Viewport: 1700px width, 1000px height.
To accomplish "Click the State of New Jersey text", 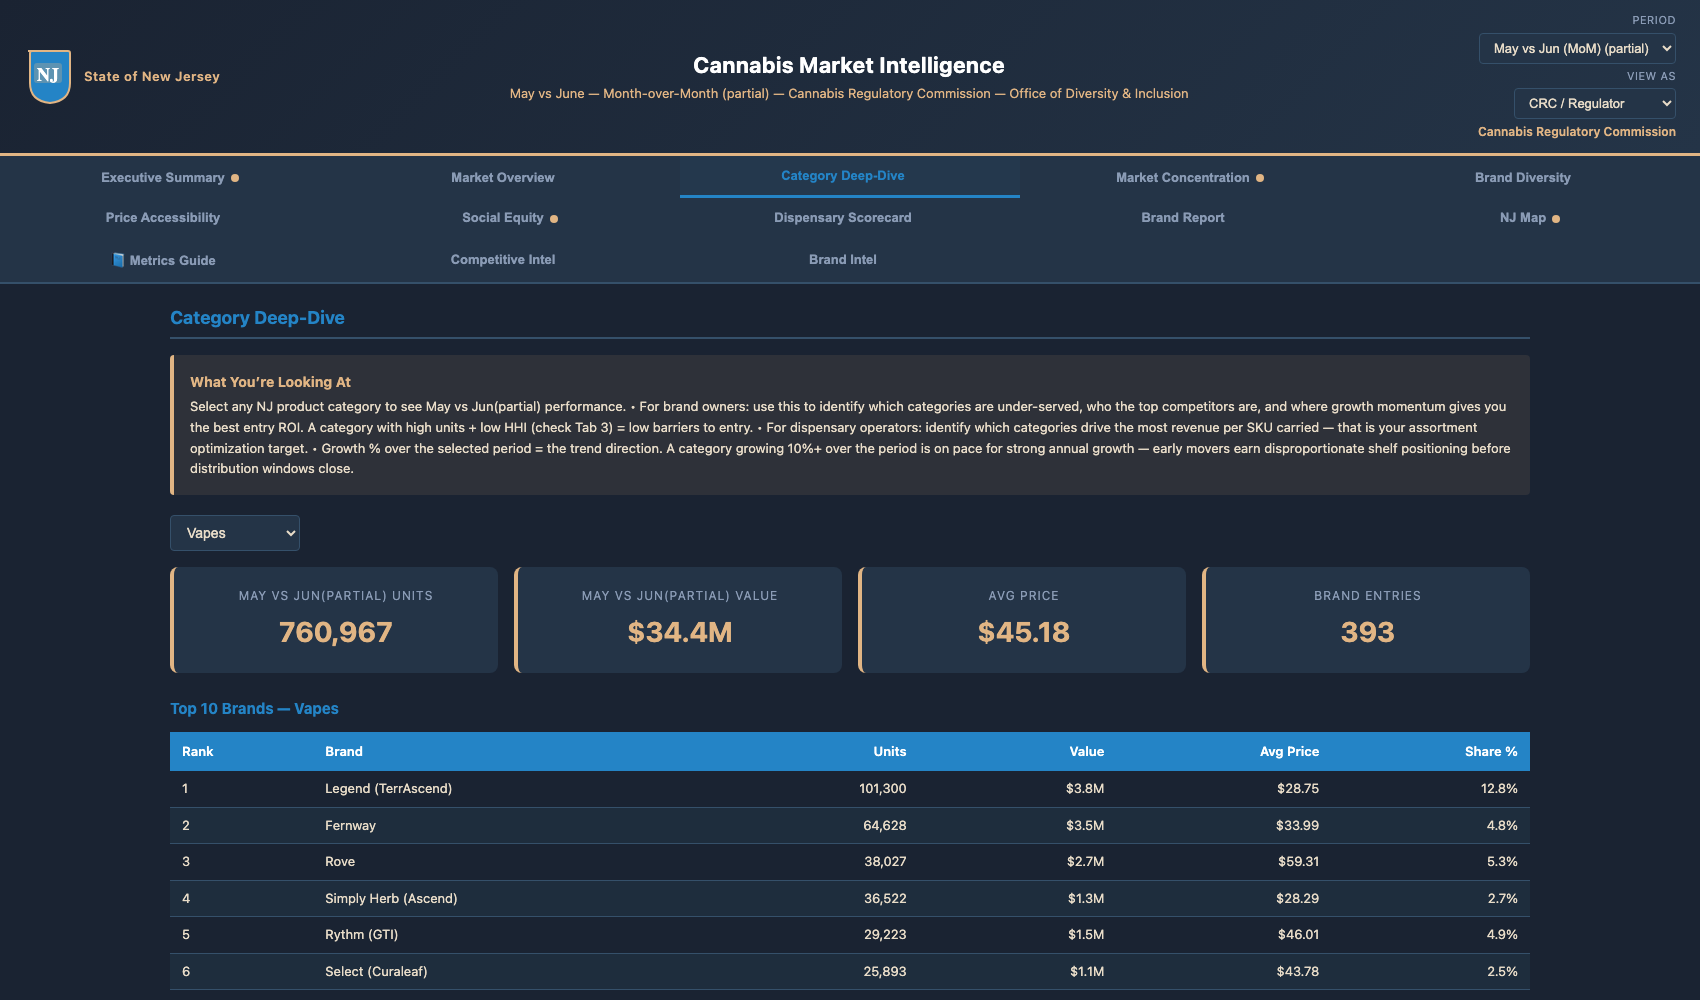I will 152,76.
